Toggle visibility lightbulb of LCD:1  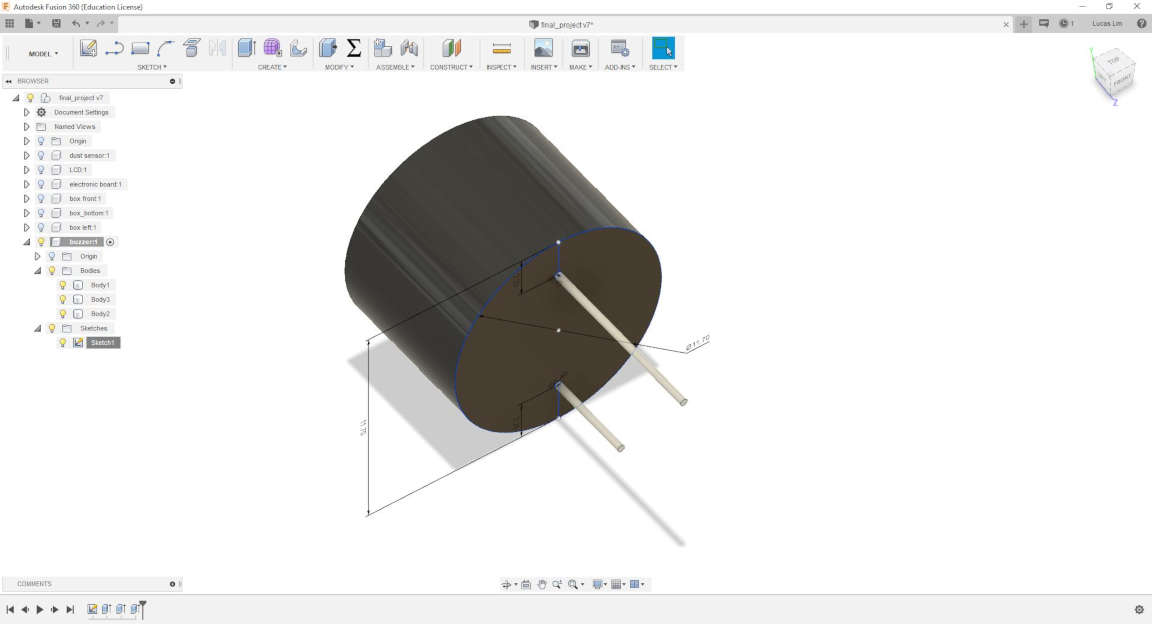click(41, 170)
